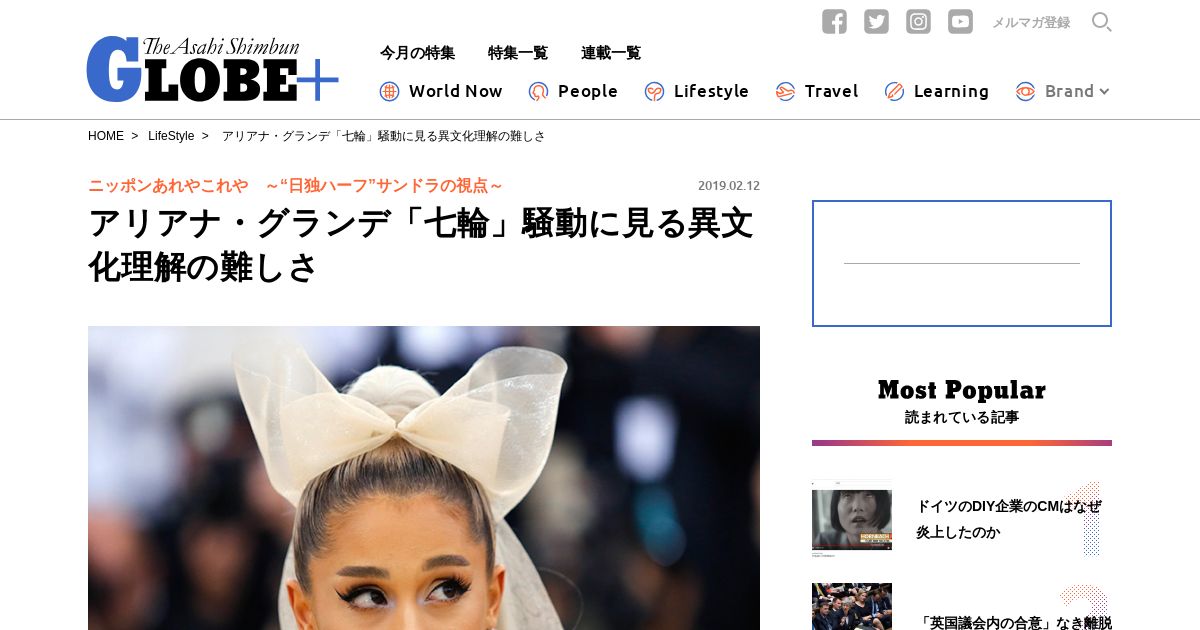
Task: Click the Learning category icon
Action: click(x=894, y=91)
